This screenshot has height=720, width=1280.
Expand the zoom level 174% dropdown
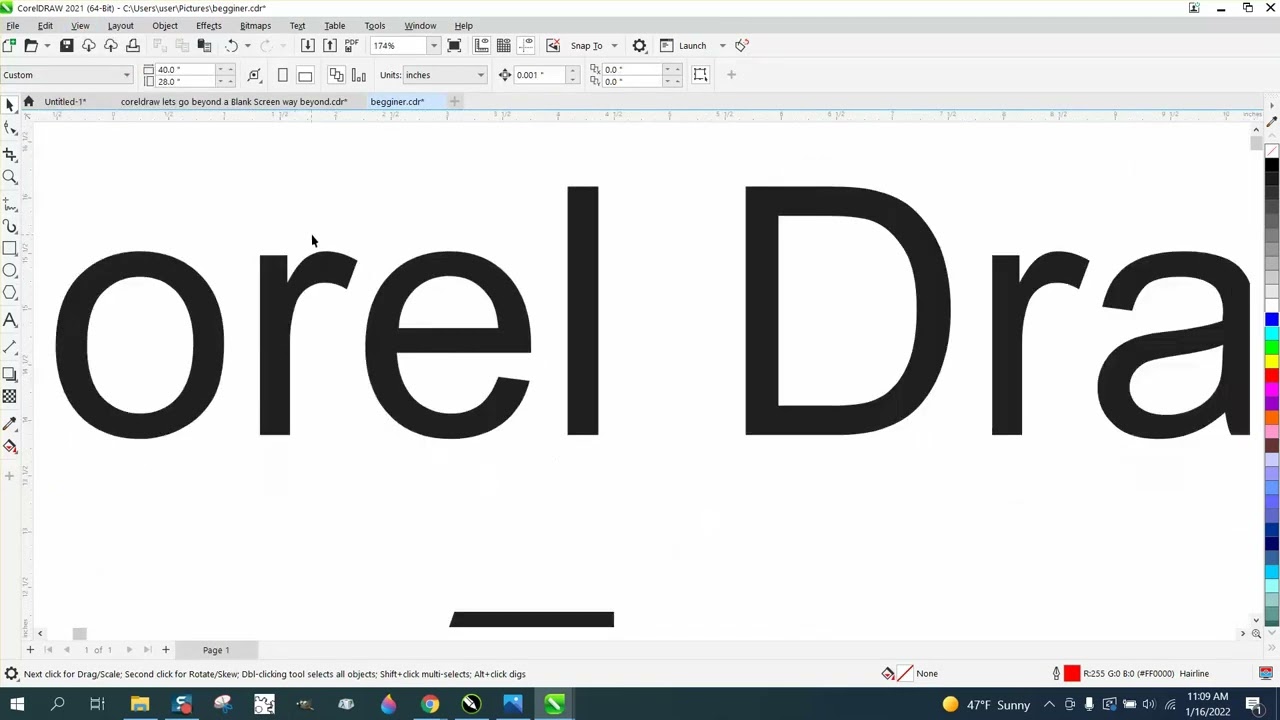(x=433, y=46)
